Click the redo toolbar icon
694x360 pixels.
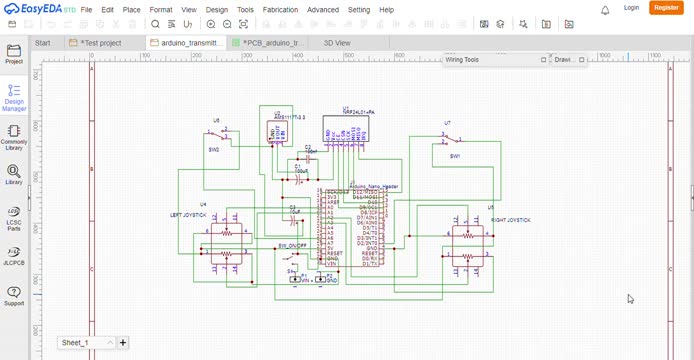point(68,24)
